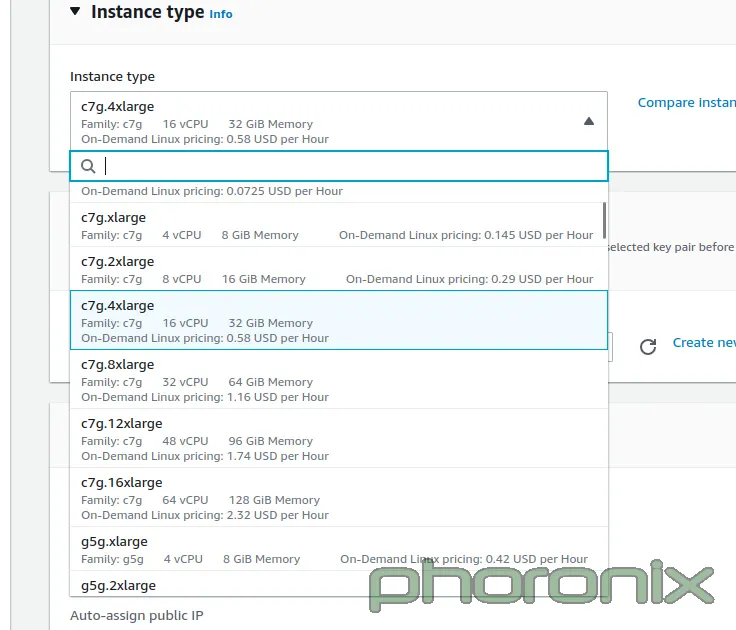The width and height of the screenshot is (736, 630).
Task: Open the Info link beside Instance type
Action: [x=221, y=14]
